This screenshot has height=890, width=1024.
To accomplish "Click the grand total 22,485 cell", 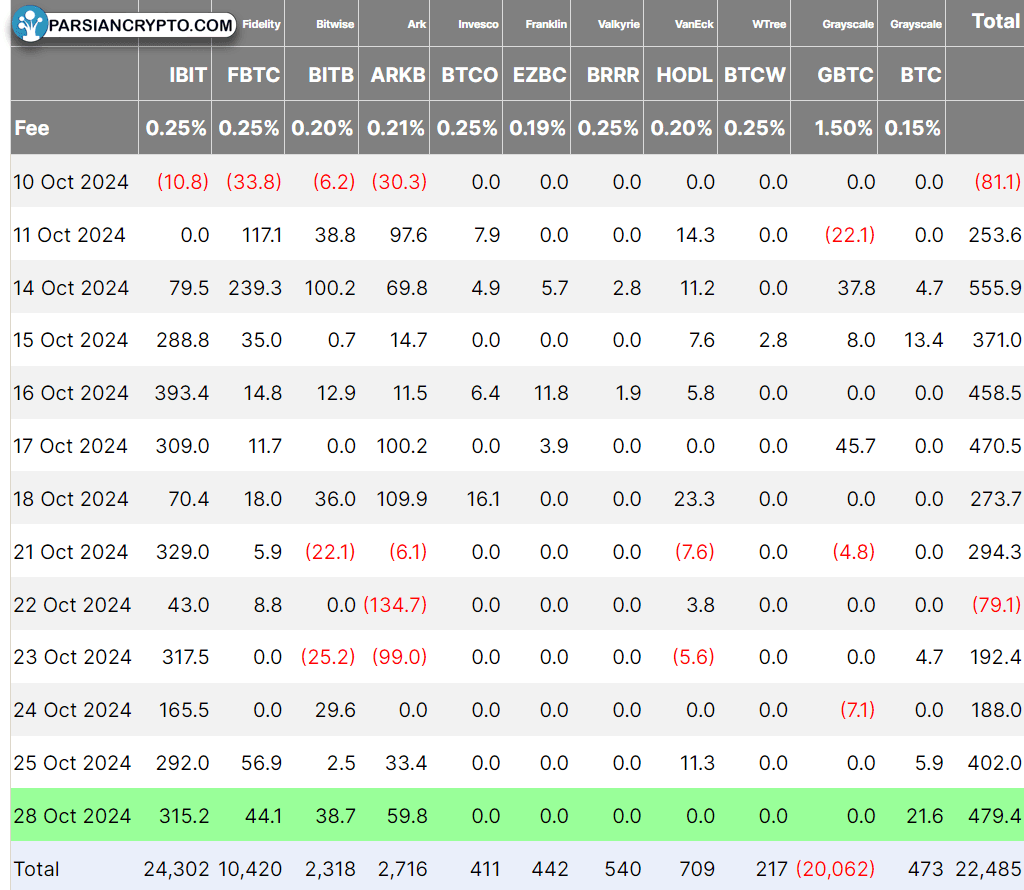I will (988, 869).
